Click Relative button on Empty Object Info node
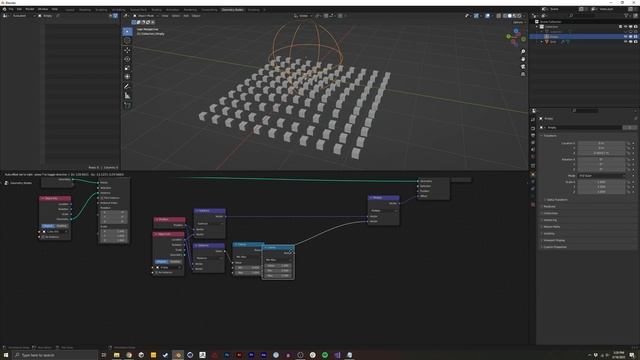This screenshot has height=360, width=640. 175,262
